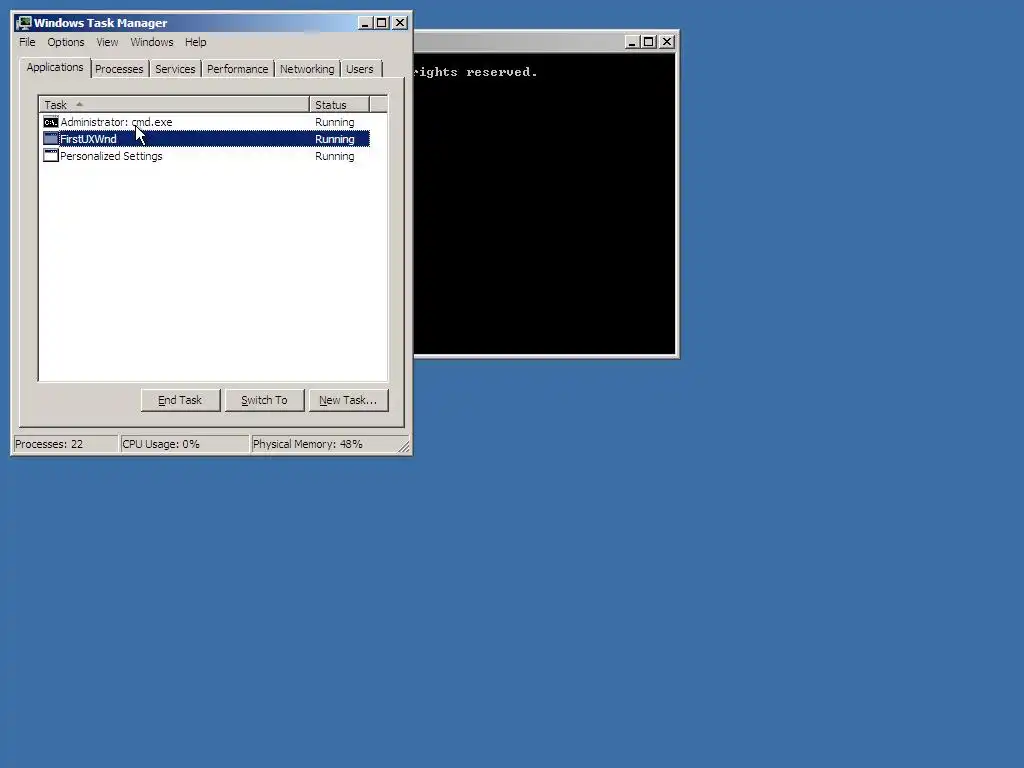Switch to the Networking tab

point(307,69)
